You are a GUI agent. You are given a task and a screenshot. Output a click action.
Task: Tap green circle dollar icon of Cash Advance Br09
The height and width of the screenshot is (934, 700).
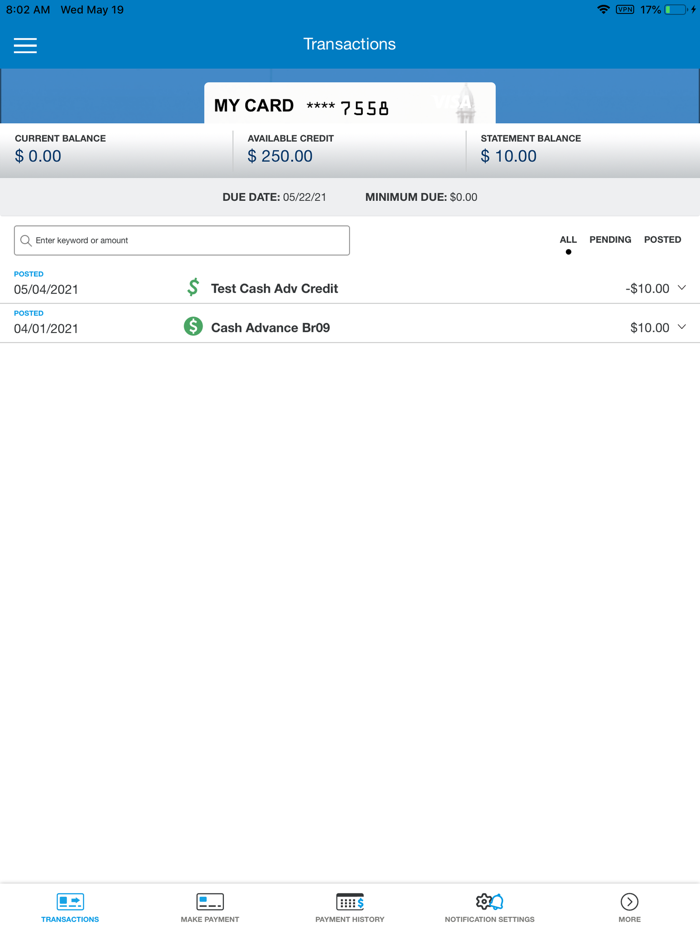pyautogui.click(x=193, y=326)
